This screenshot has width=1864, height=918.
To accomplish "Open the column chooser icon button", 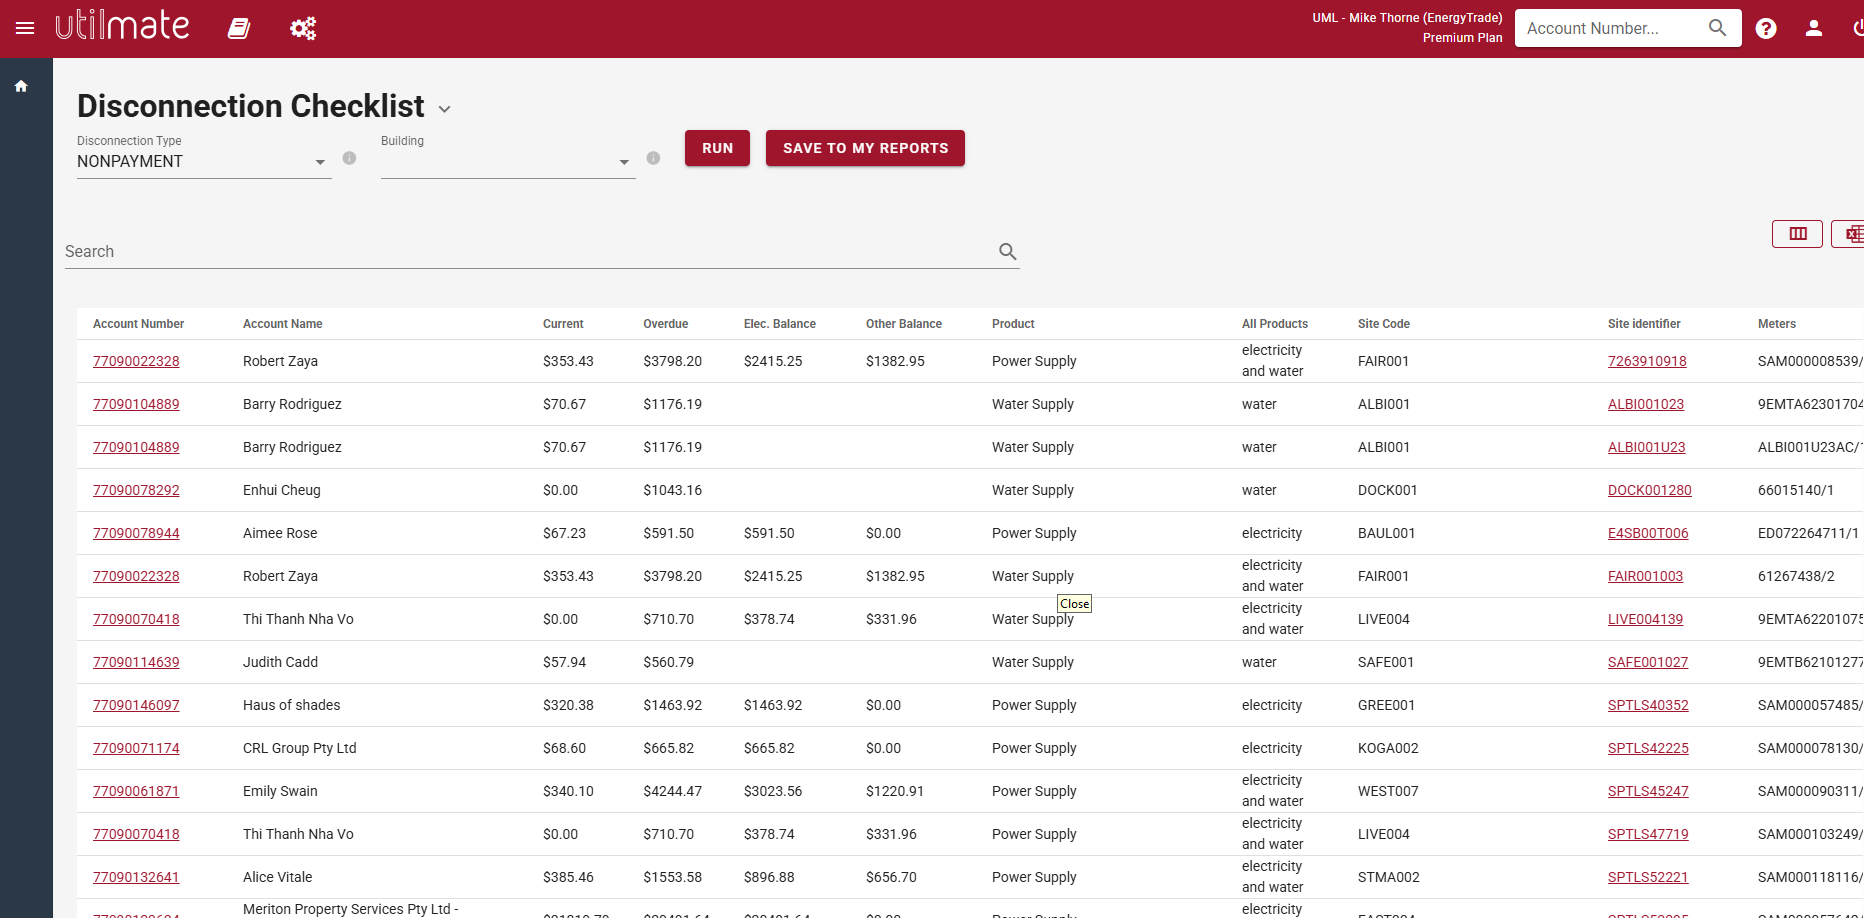I will [x=1798, y=234].
